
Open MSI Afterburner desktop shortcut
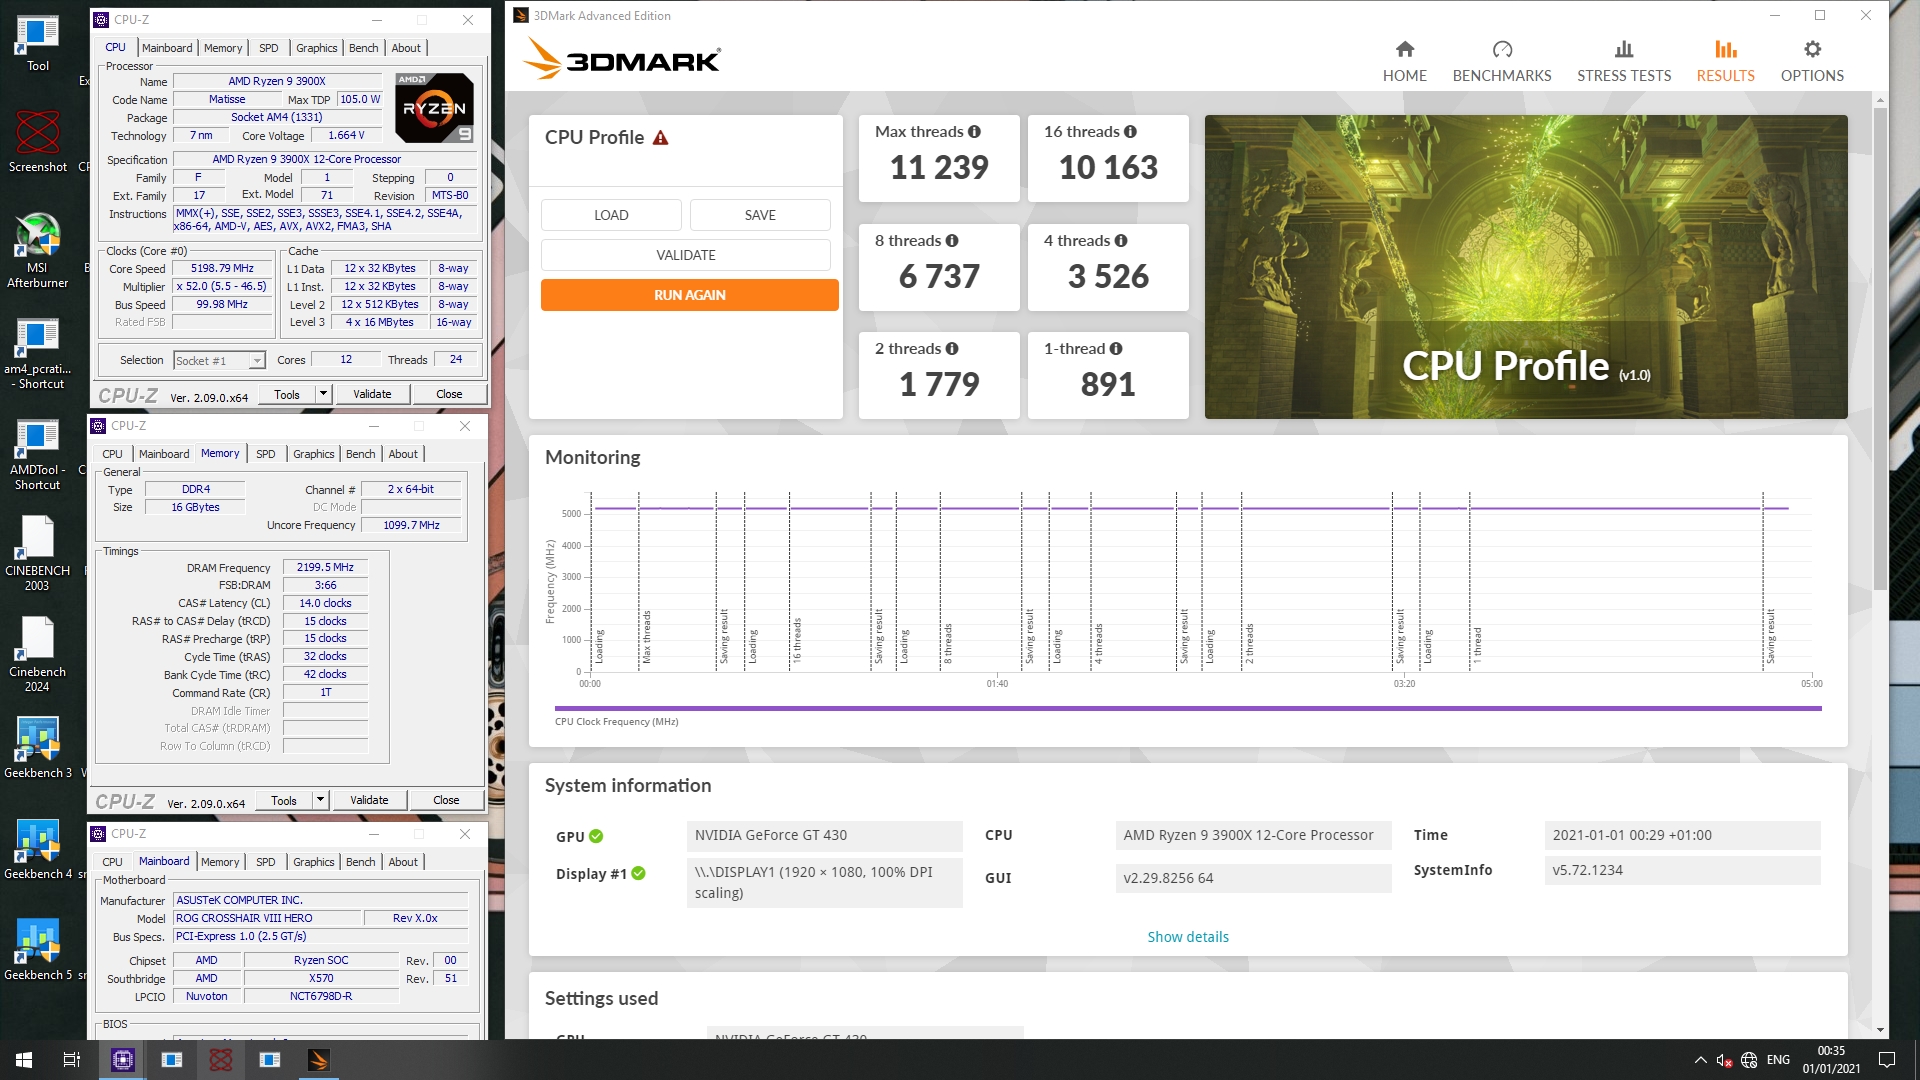[37, 251]
